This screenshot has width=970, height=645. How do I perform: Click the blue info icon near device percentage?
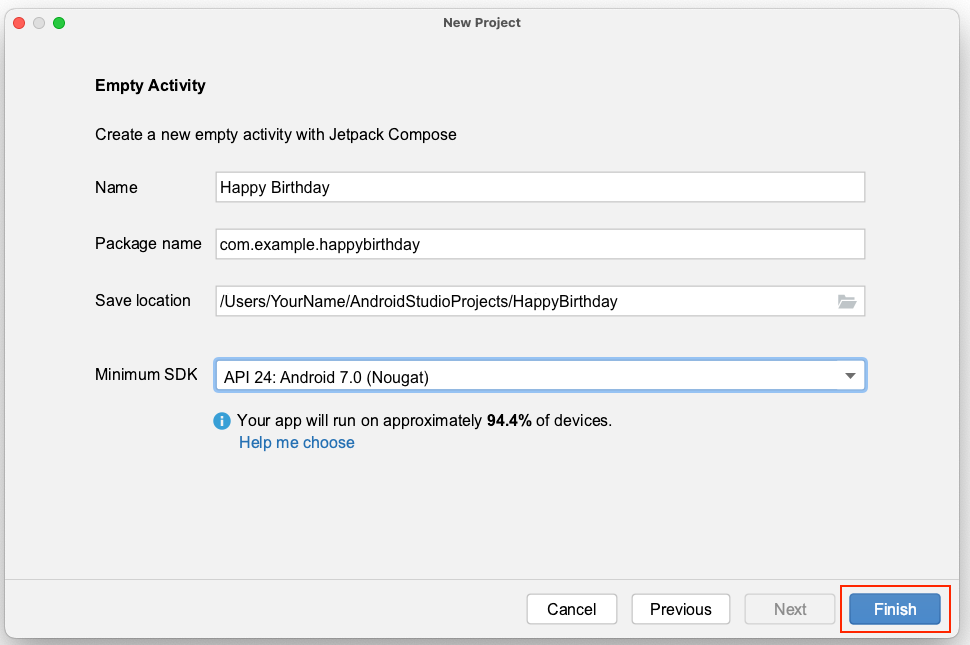coord(221,421)
